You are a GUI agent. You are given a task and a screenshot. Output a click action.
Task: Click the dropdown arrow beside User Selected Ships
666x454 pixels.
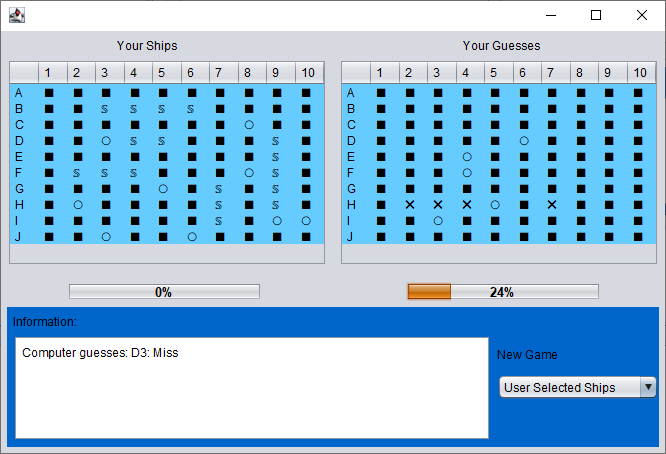[x=647, y=387]
